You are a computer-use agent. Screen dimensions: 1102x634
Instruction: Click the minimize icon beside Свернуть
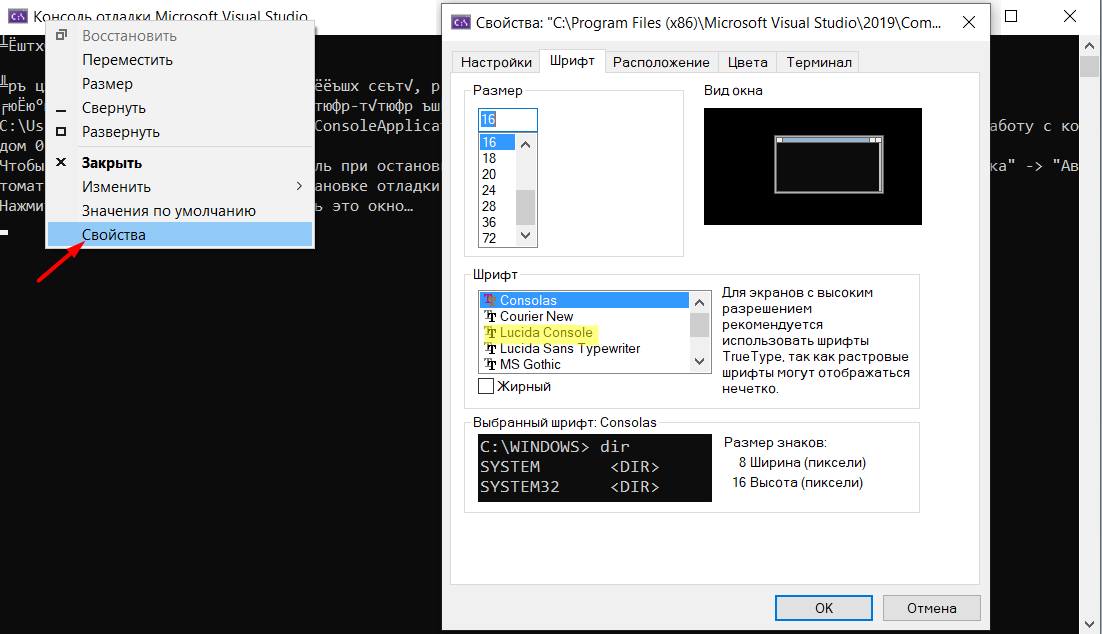click(x=61, y=110)
